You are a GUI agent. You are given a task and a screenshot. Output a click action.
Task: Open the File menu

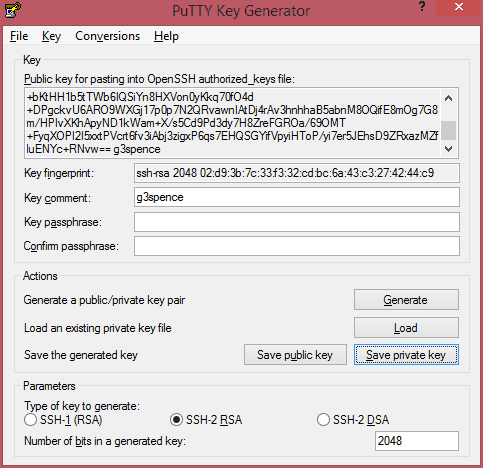click(19, 36)
